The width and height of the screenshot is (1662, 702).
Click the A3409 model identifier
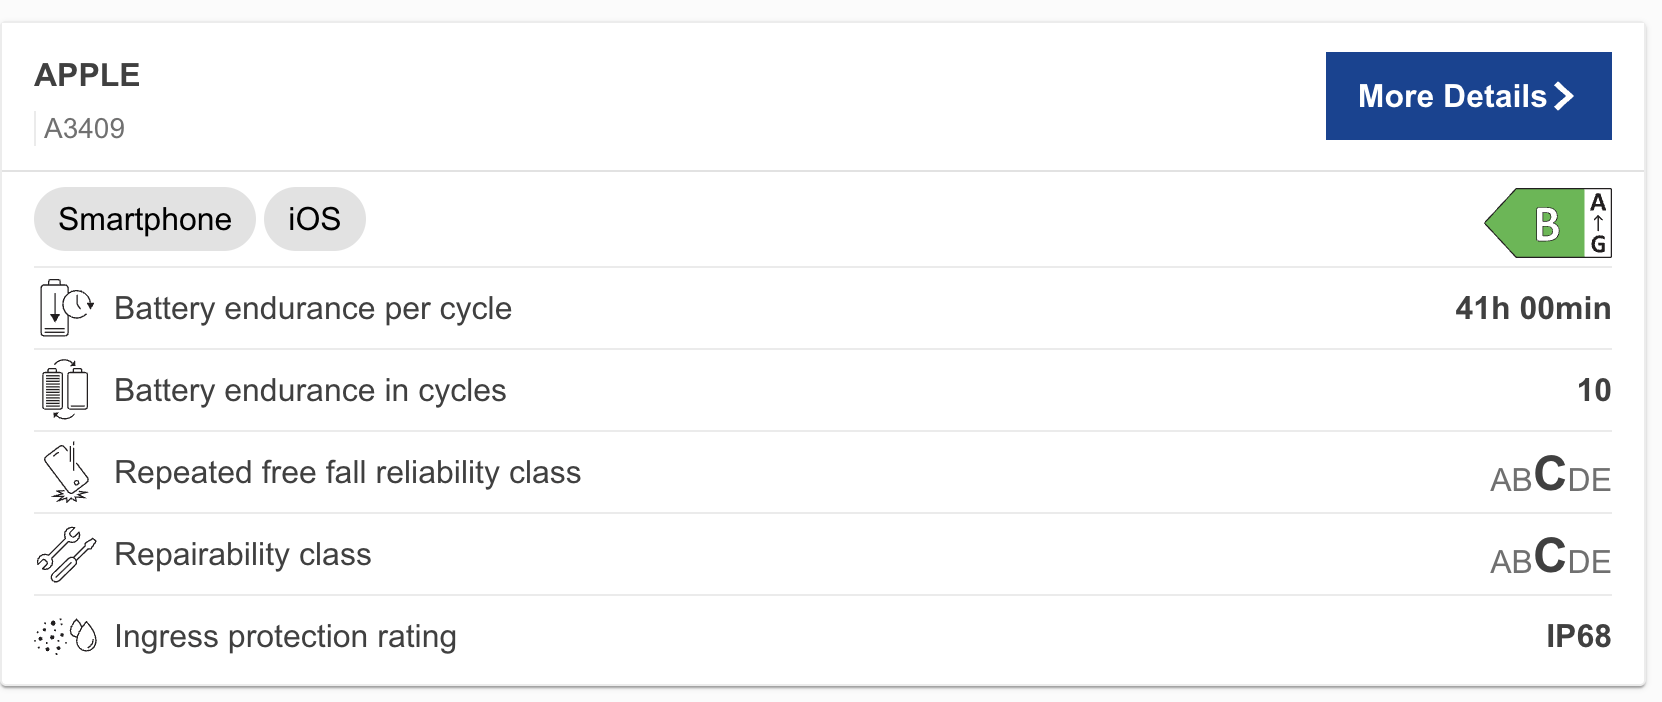85,128
